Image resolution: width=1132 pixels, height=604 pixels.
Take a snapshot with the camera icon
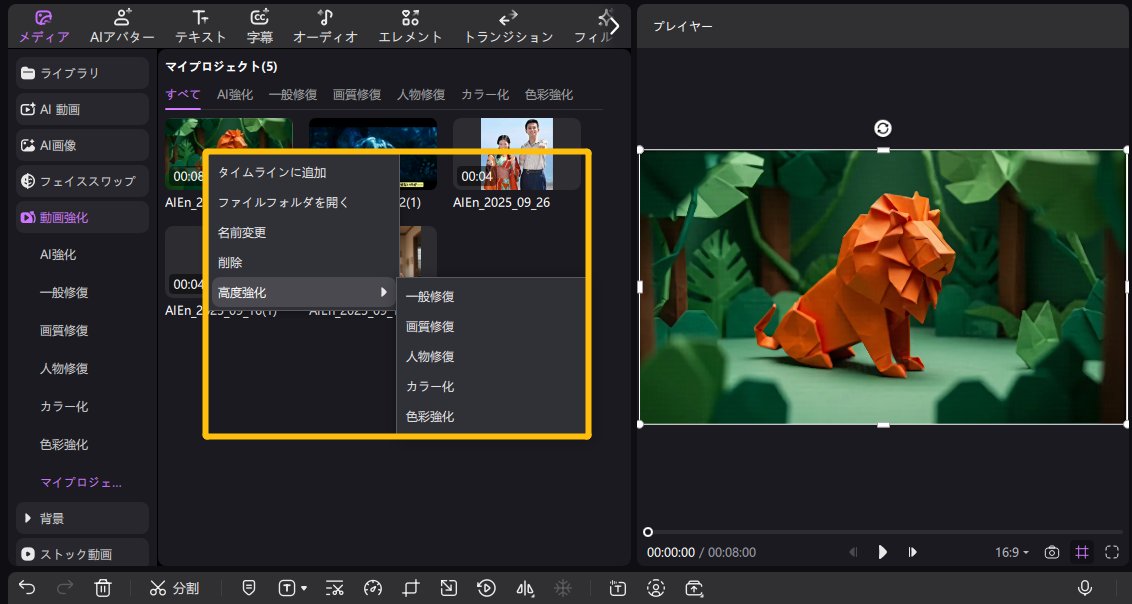coord(1051,552)
